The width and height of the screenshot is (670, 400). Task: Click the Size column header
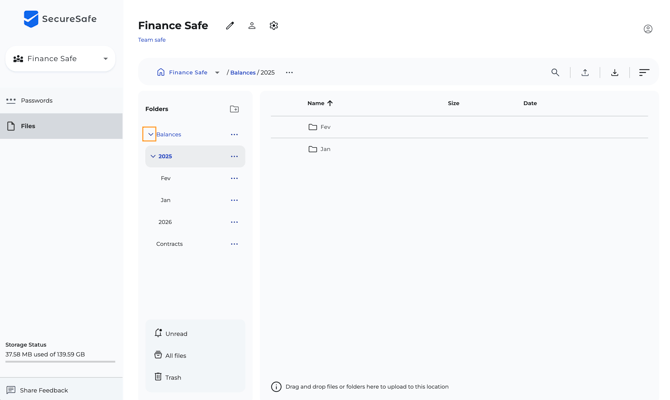point(453,103)
